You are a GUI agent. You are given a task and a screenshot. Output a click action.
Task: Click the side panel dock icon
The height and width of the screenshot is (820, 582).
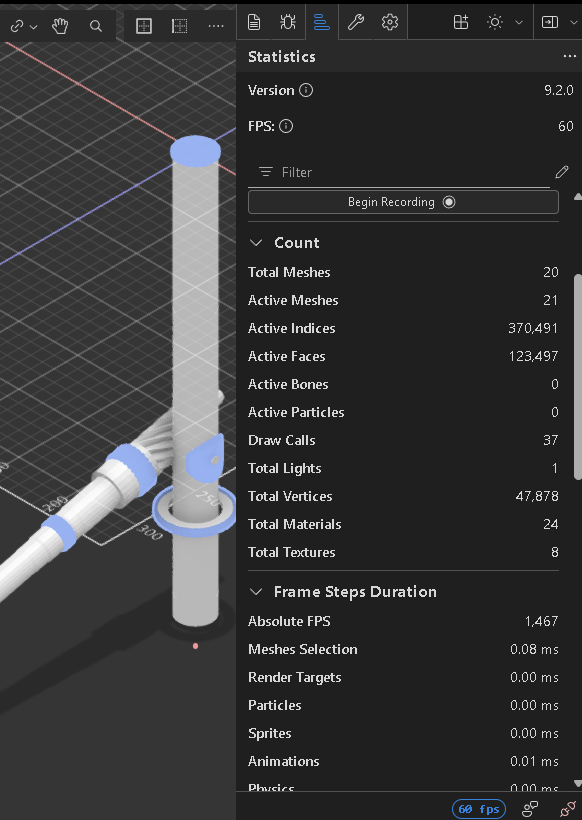pyautogui.click(x=550, y=22)
